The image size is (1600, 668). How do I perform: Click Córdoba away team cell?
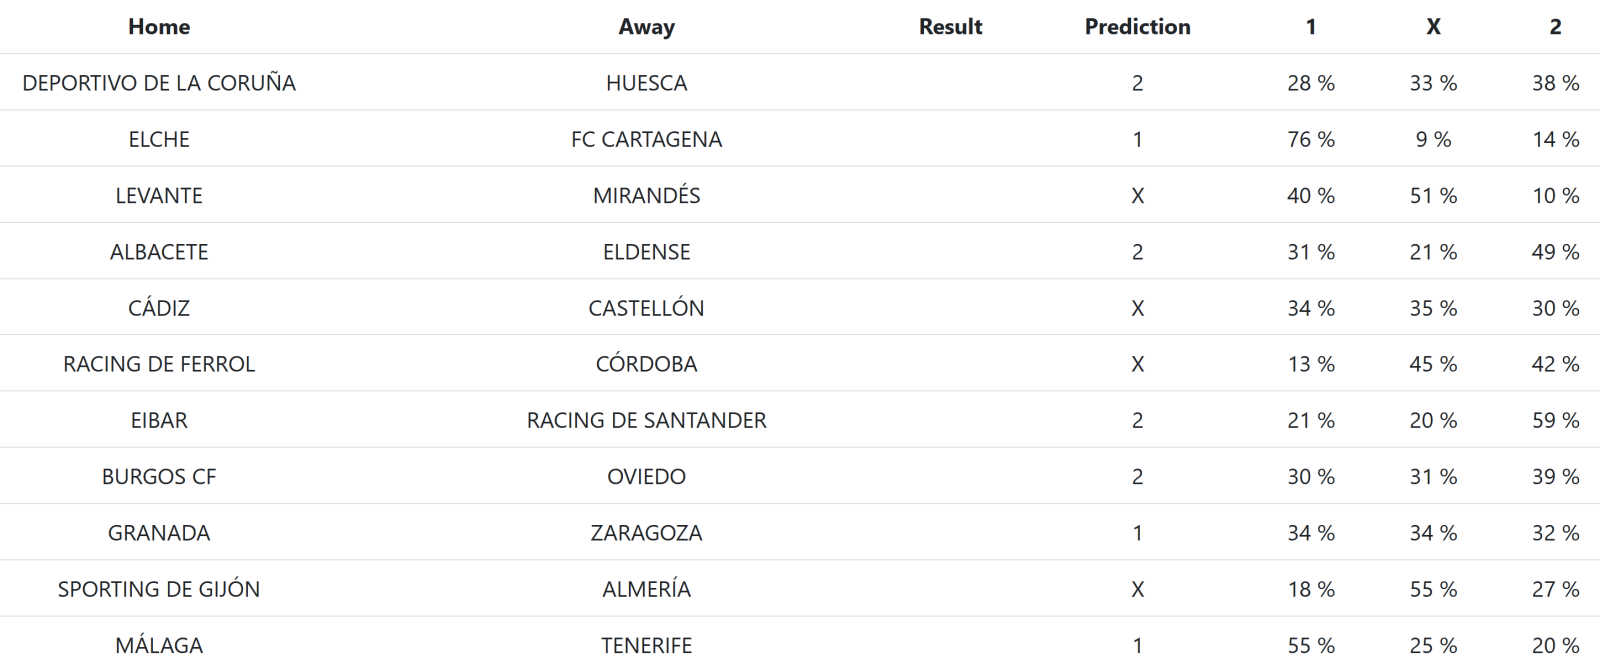coord(646,364)
